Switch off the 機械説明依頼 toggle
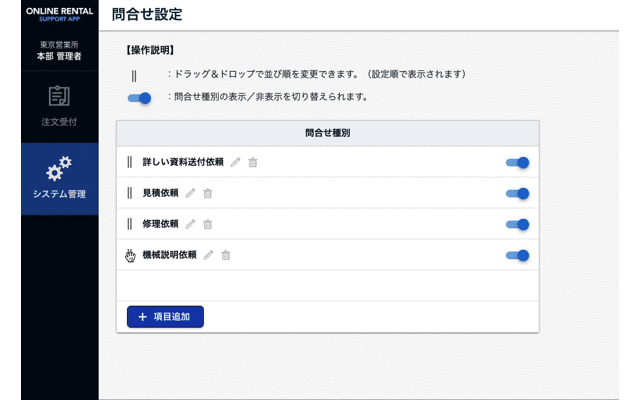The width and height of the screenshot is (640, 400). pyautogui.click(x=517, y=255)
